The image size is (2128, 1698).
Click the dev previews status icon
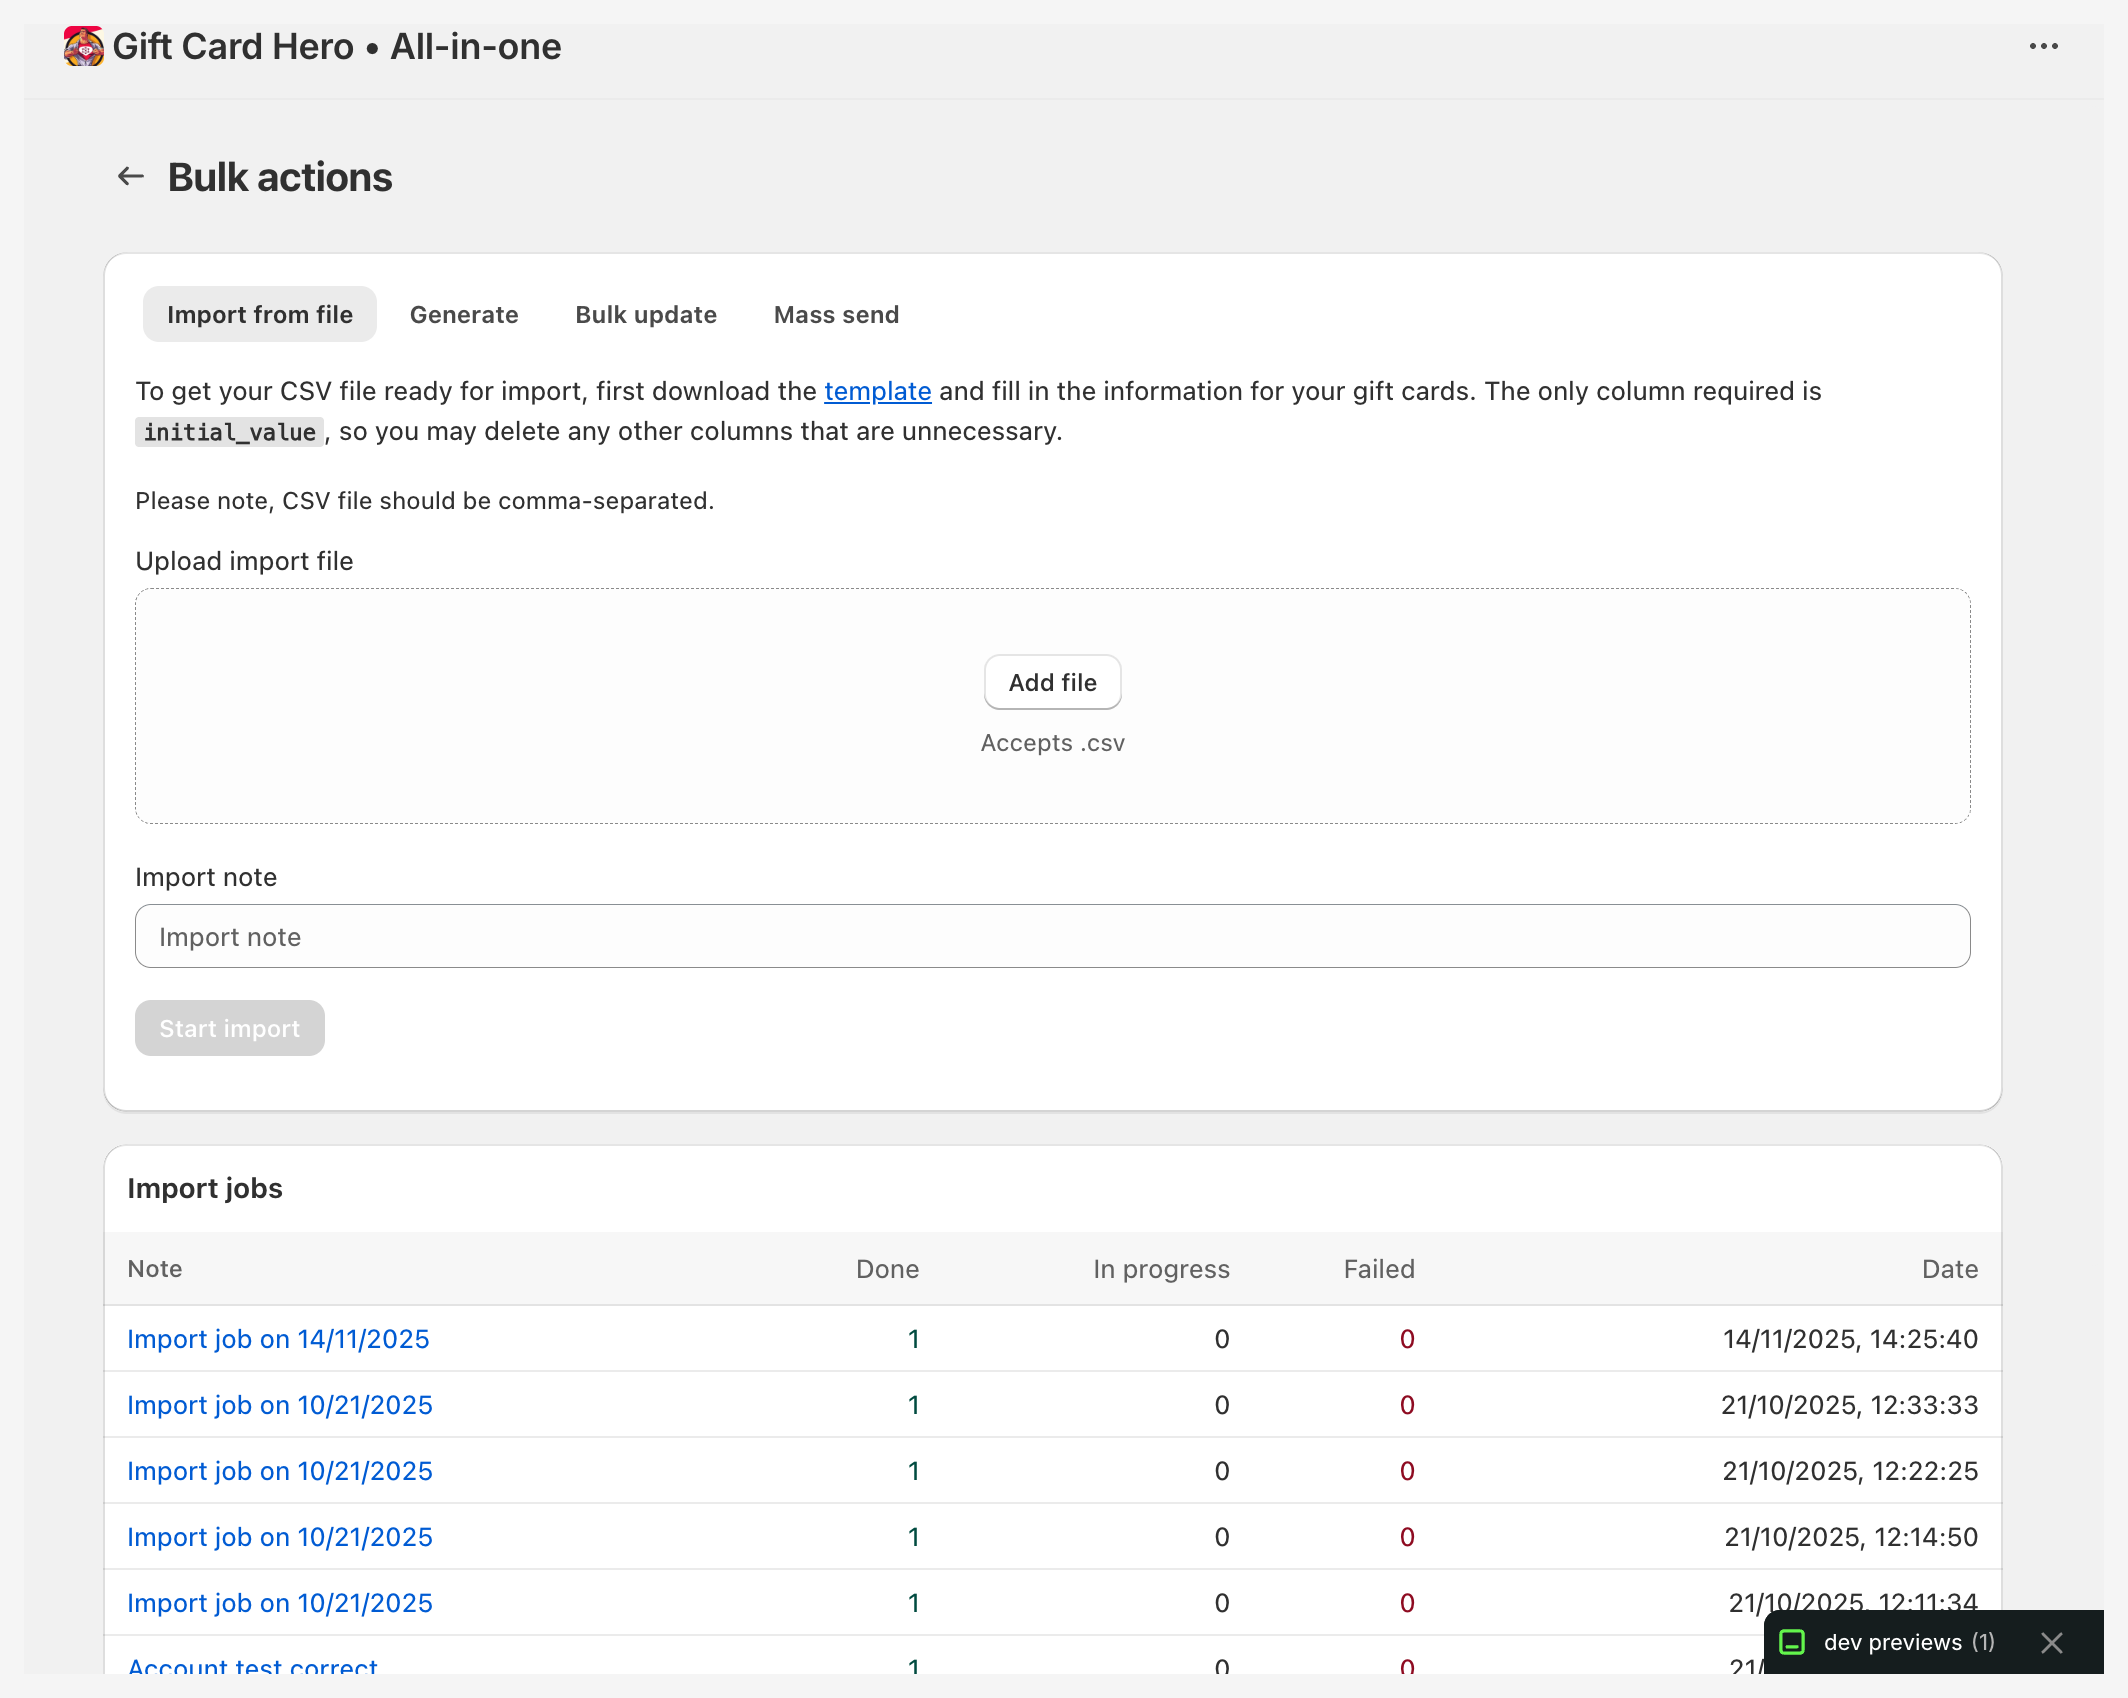1793,1643
